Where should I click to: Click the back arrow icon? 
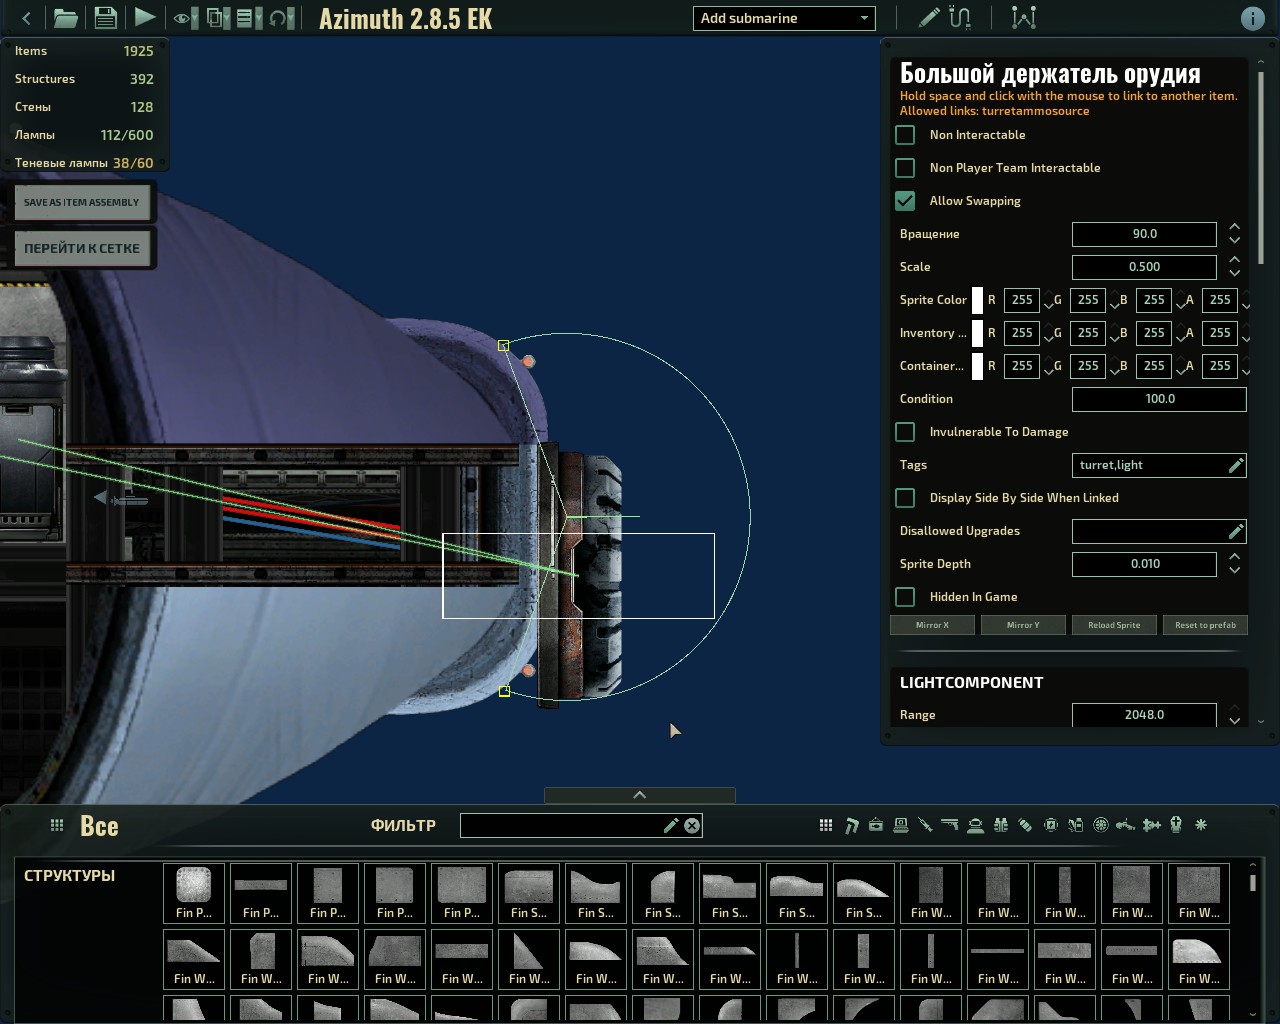point(27,18)
